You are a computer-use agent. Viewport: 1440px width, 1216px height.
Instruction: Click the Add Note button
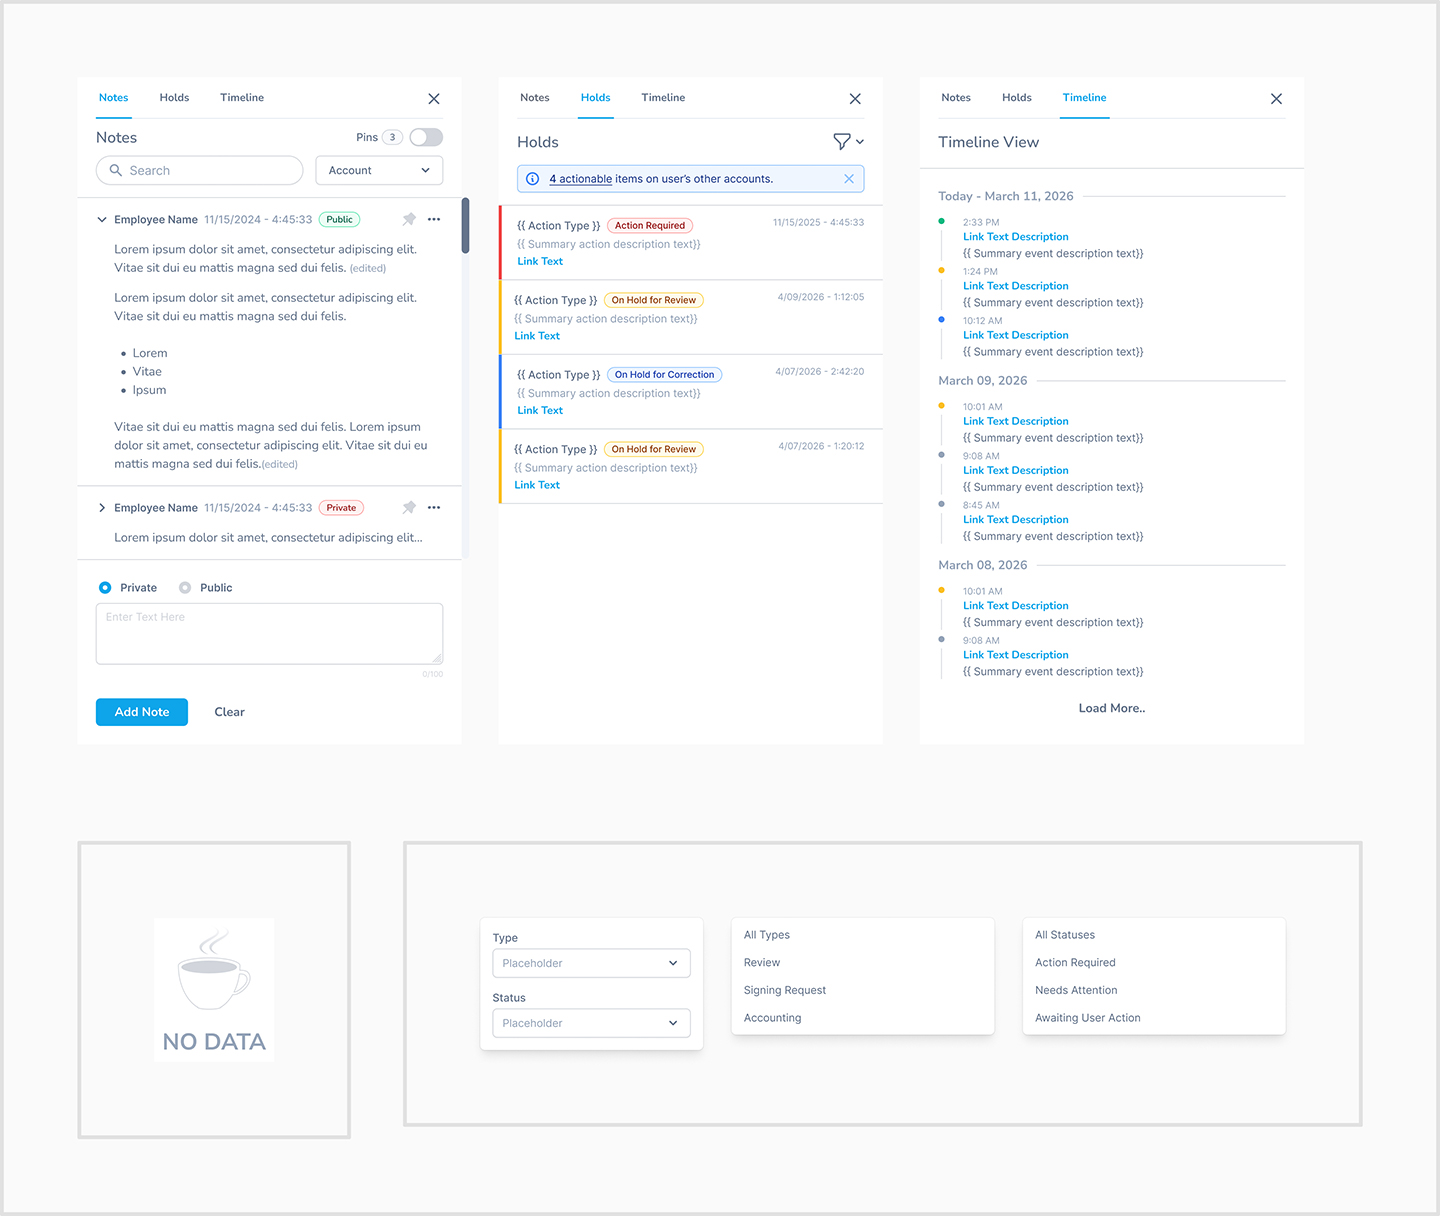pyautogui.click(x=142, y=712)
